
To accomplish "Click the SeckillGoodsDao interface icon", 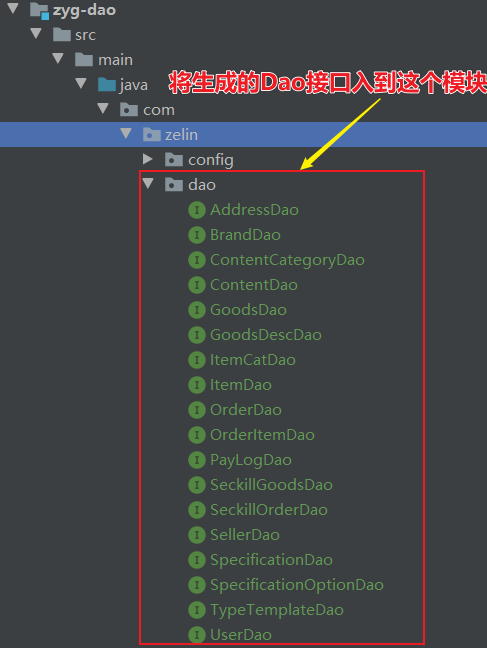I will point(197,485).
